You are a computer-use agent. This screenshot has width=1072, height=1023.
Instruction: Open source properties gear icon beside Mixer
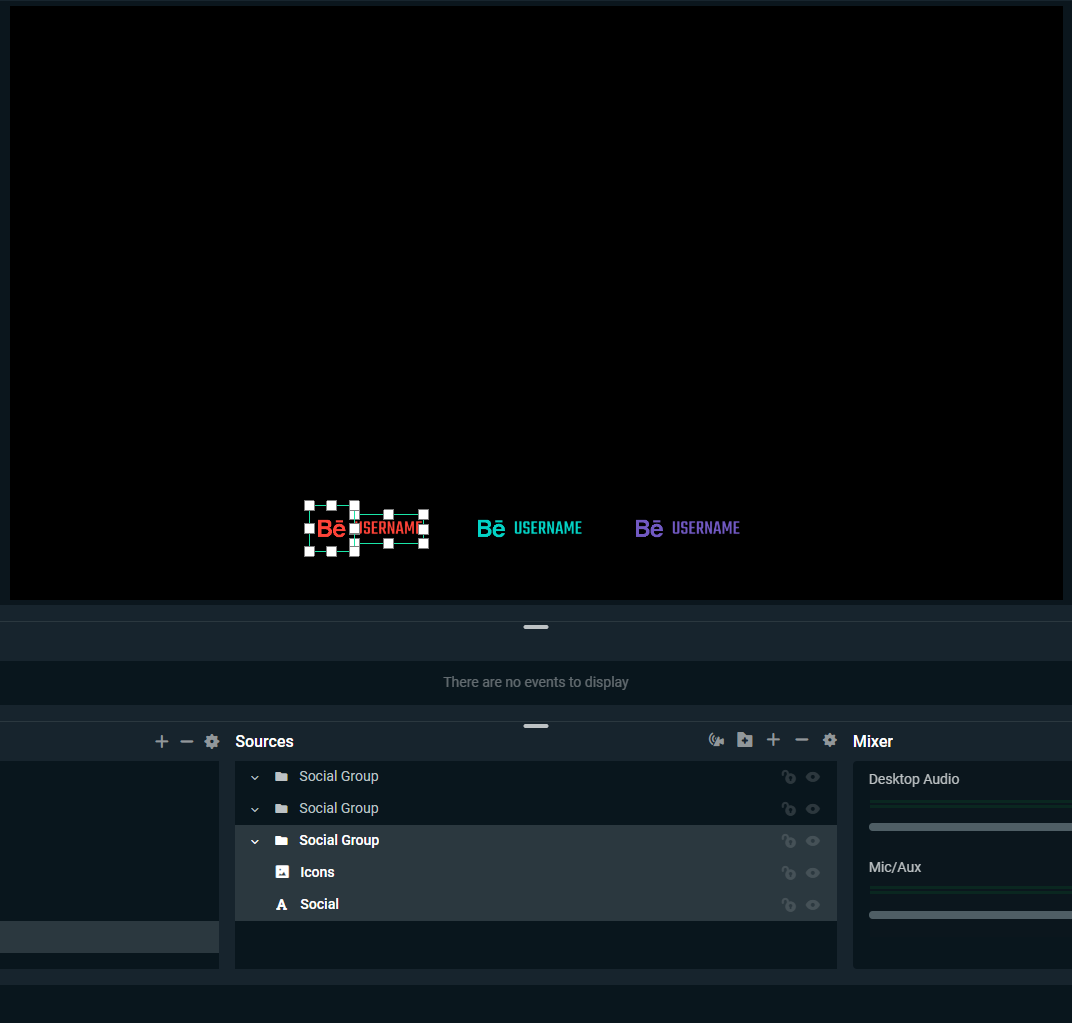click(x=830, y=740)
